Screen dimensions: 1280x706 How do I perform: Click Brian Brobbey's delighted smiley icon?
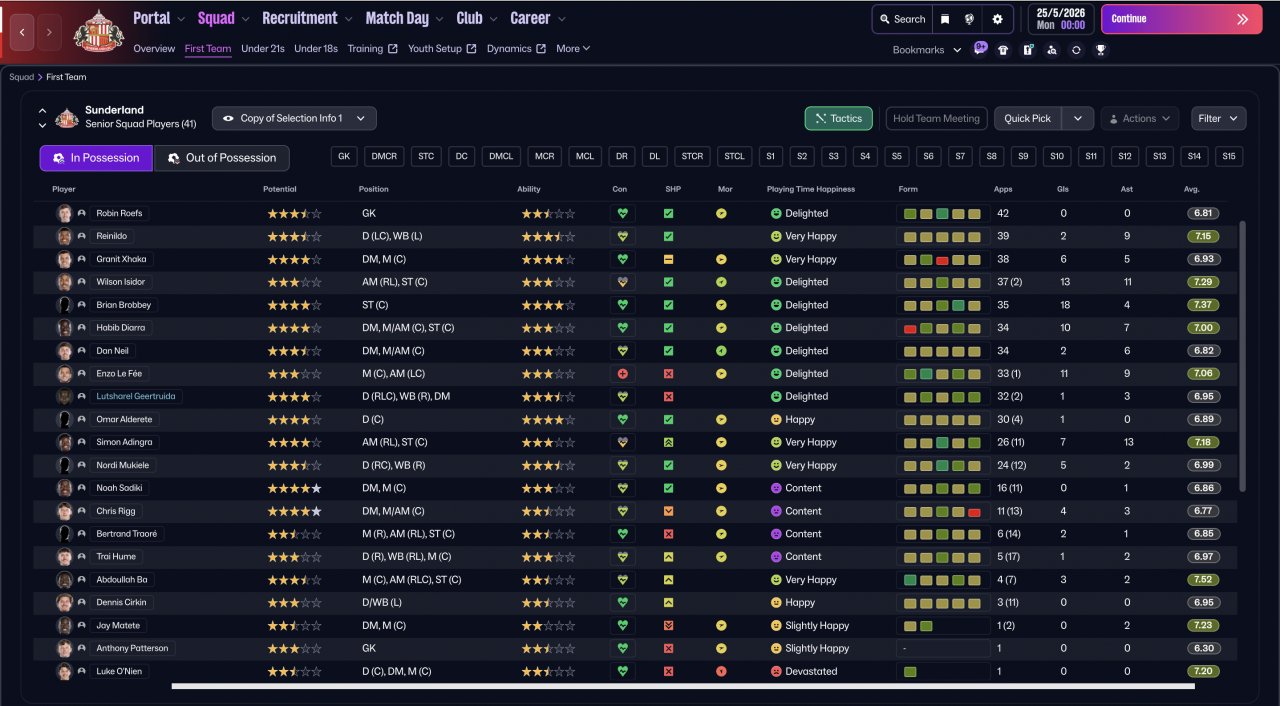tap(775, 305)
